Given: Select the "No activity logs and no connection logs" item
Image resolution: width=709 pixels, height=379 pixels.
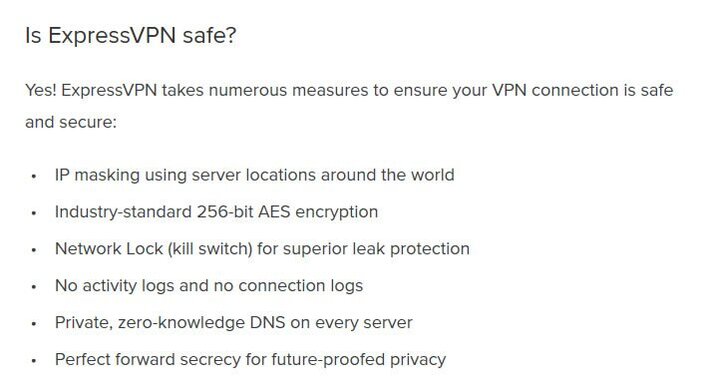Looking at the screenshot, I should click(209, 286).
